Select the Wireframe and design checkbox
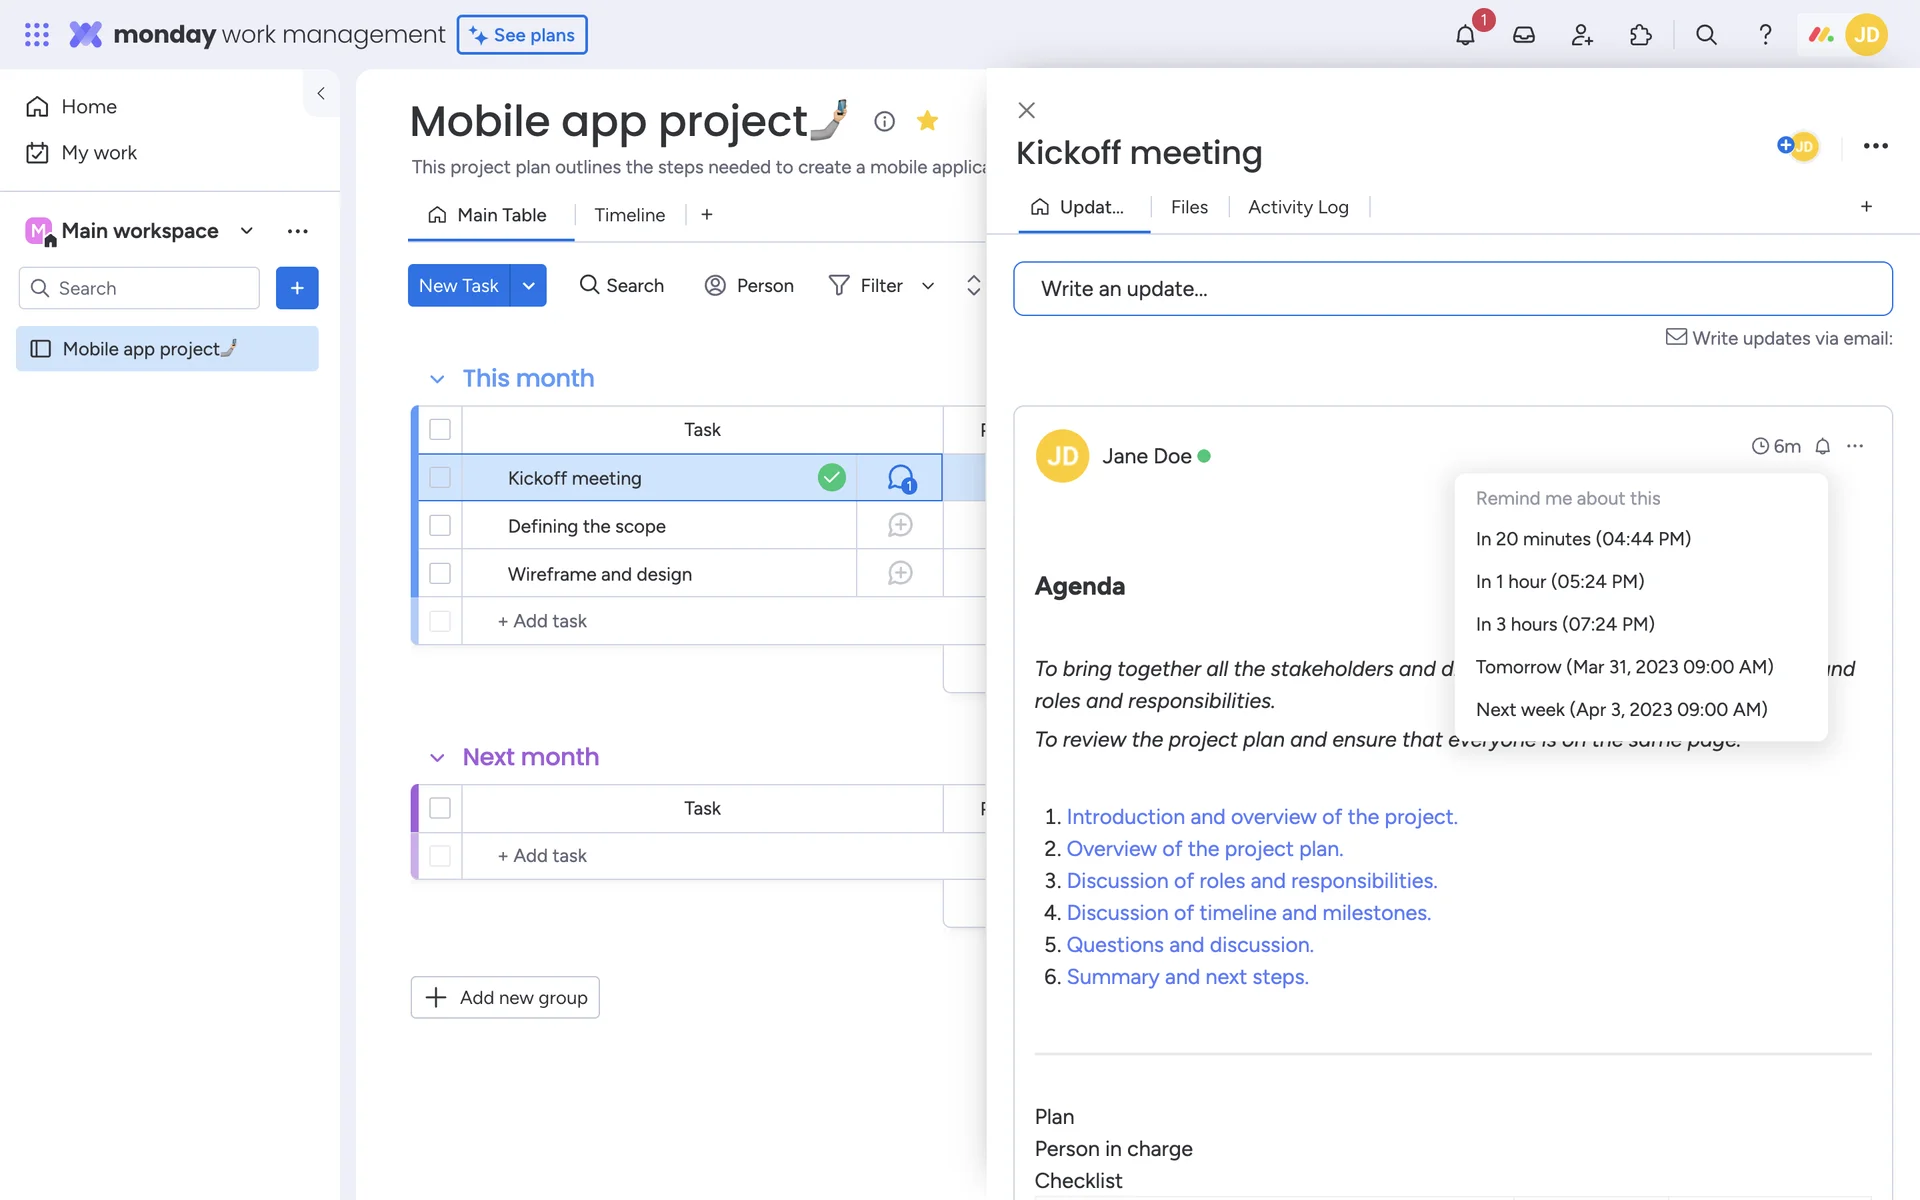 click(440, 573)
